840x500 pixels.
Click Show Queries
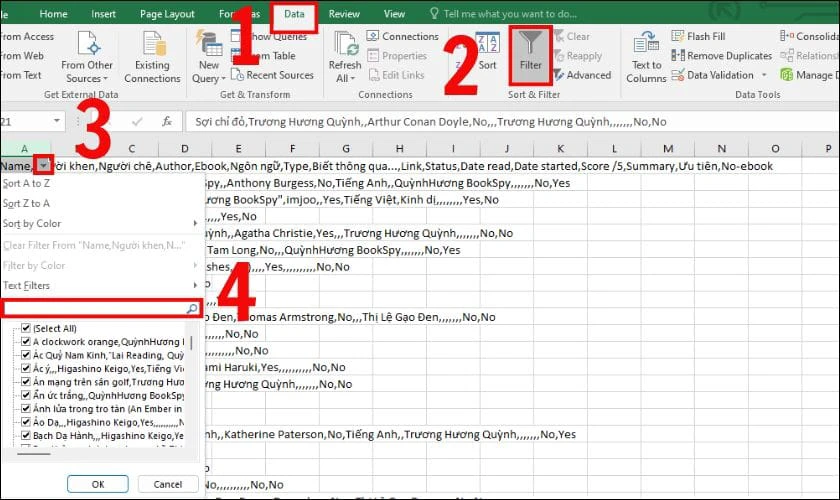pyautogui.click(x=269, y=36)
